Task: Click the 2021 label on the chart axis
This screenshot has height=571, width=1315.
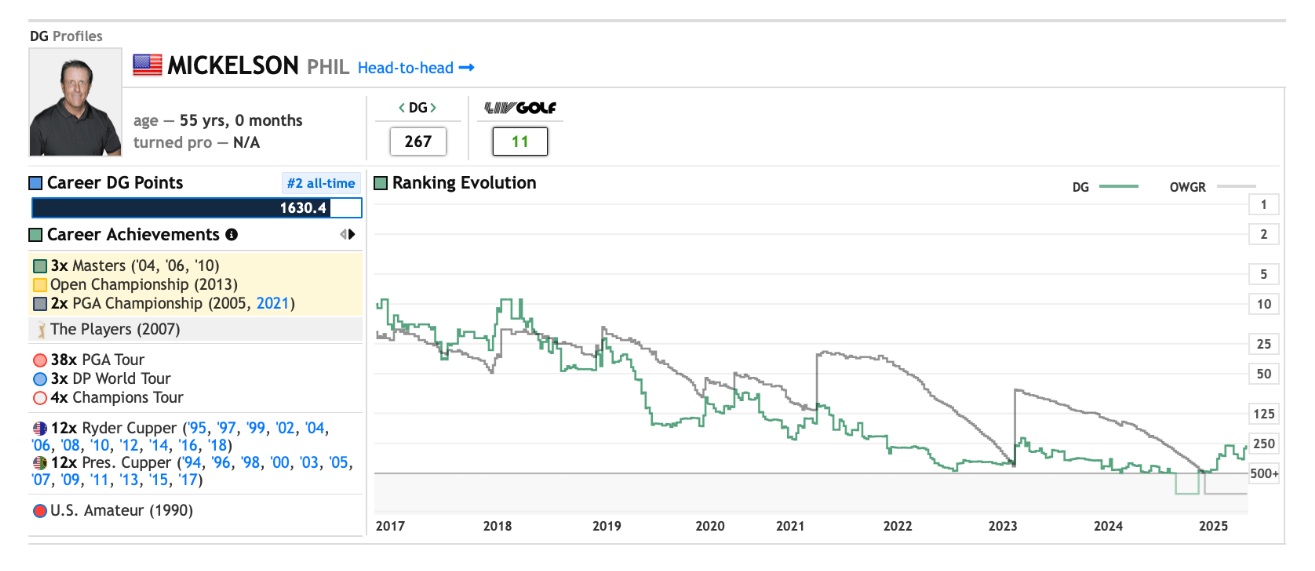Action: [791, 526]
